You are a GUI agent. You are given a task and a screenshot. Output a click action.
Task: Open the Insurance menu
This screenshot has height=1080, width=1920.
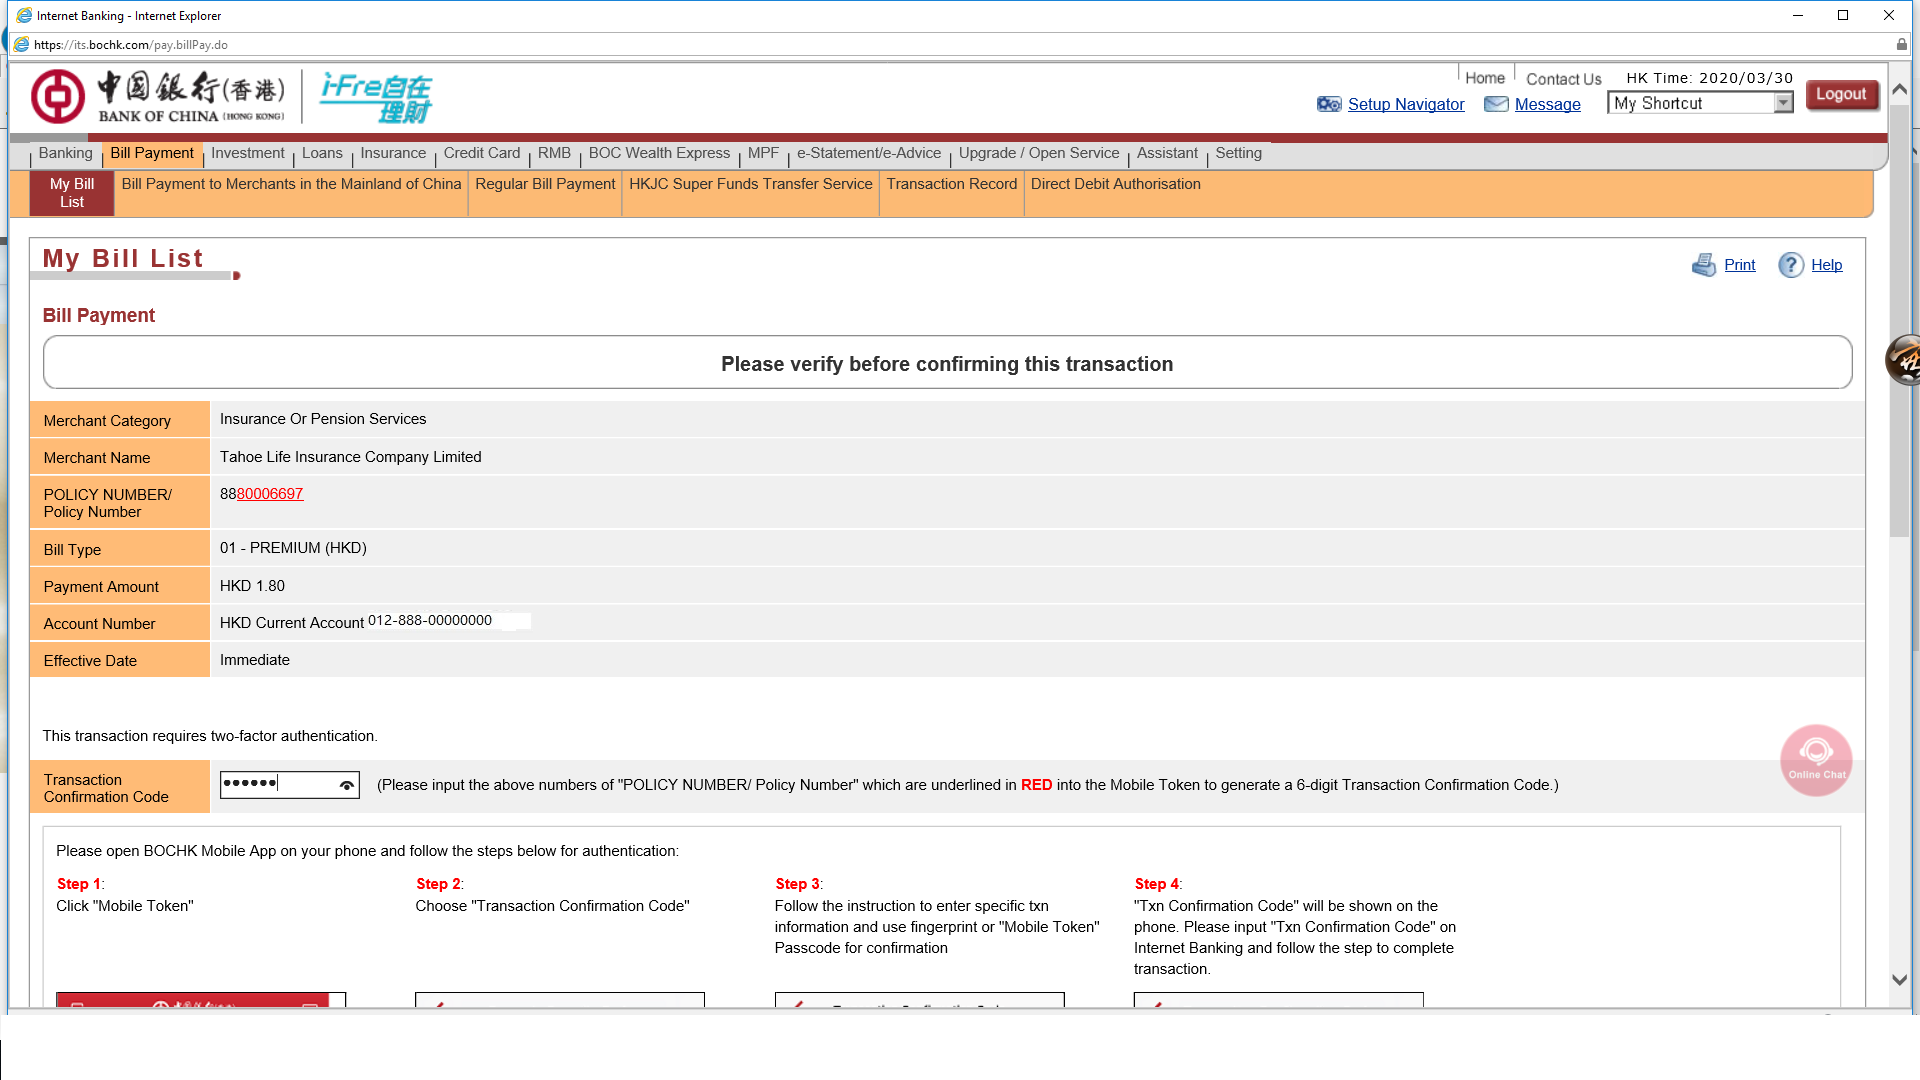[x=393, y=153]
